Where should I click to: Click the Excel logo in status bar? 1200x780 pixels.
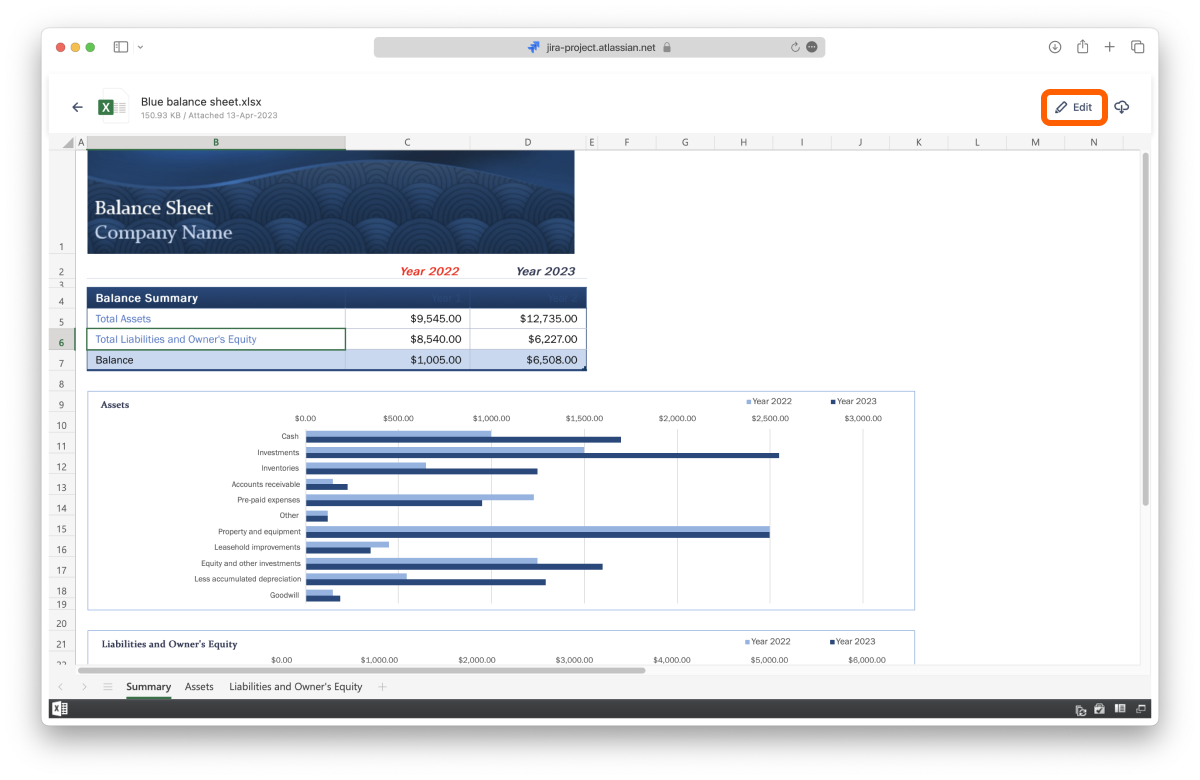click(60, 709)
